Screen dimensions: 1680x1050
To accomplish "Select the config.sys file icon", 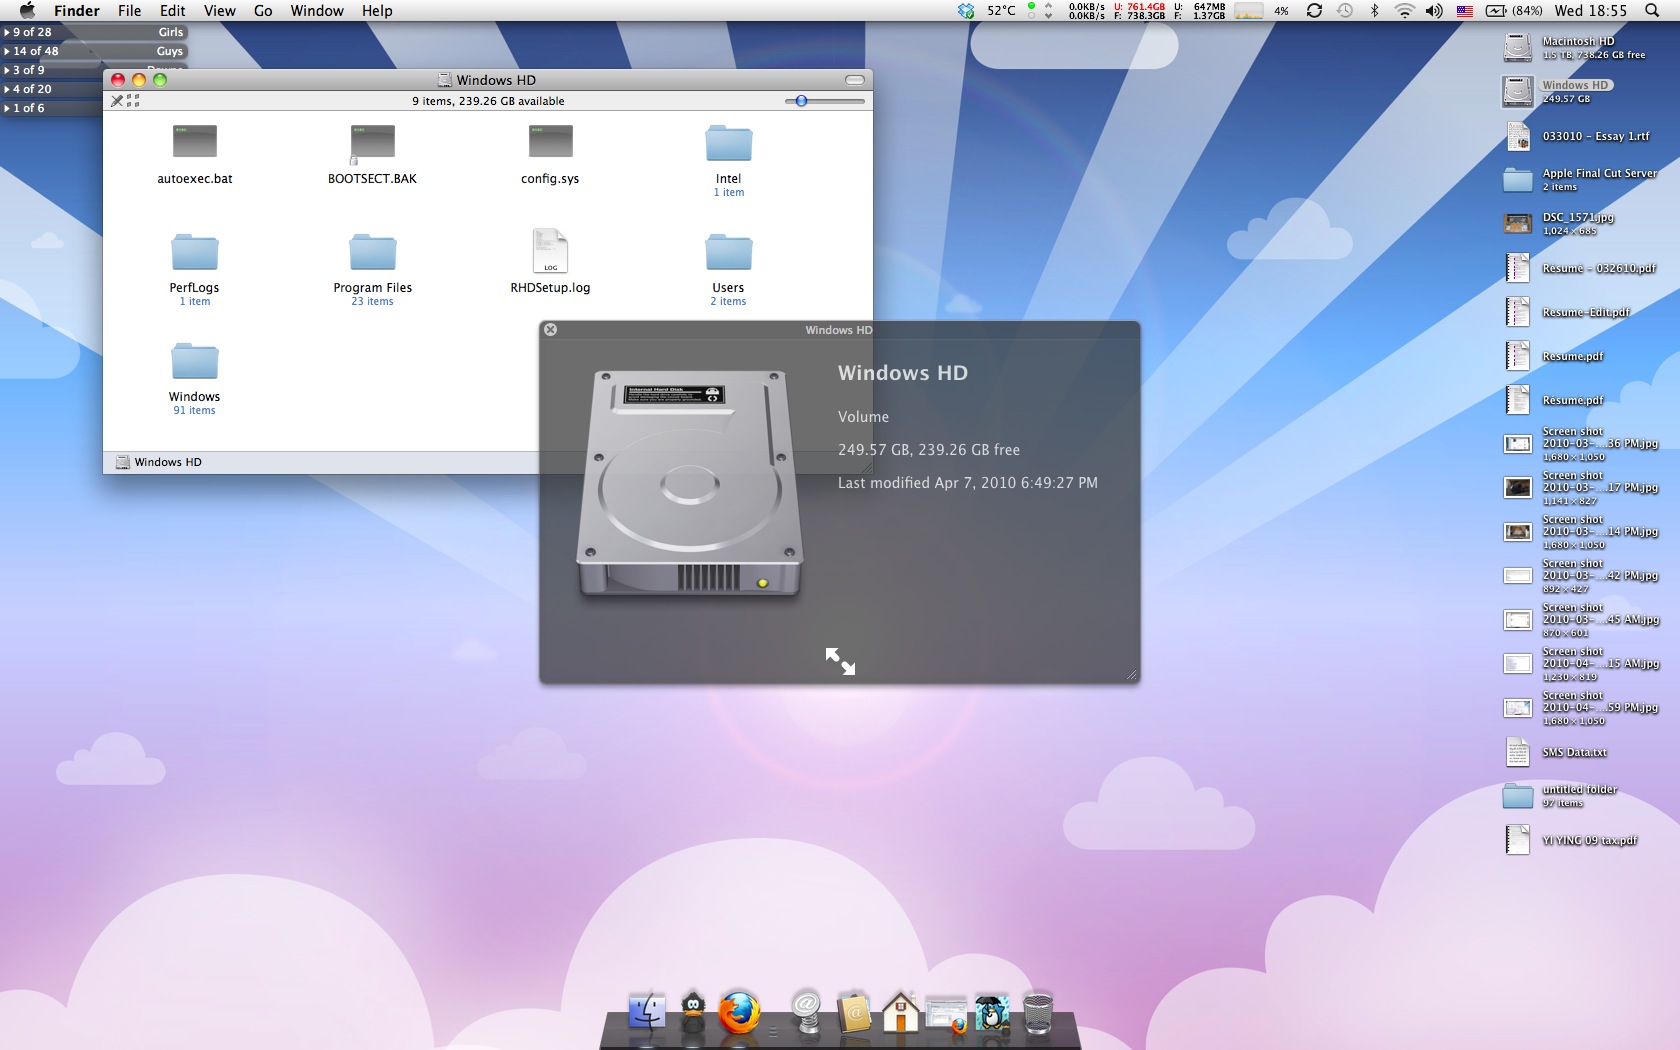I will [x=550, y=142].
